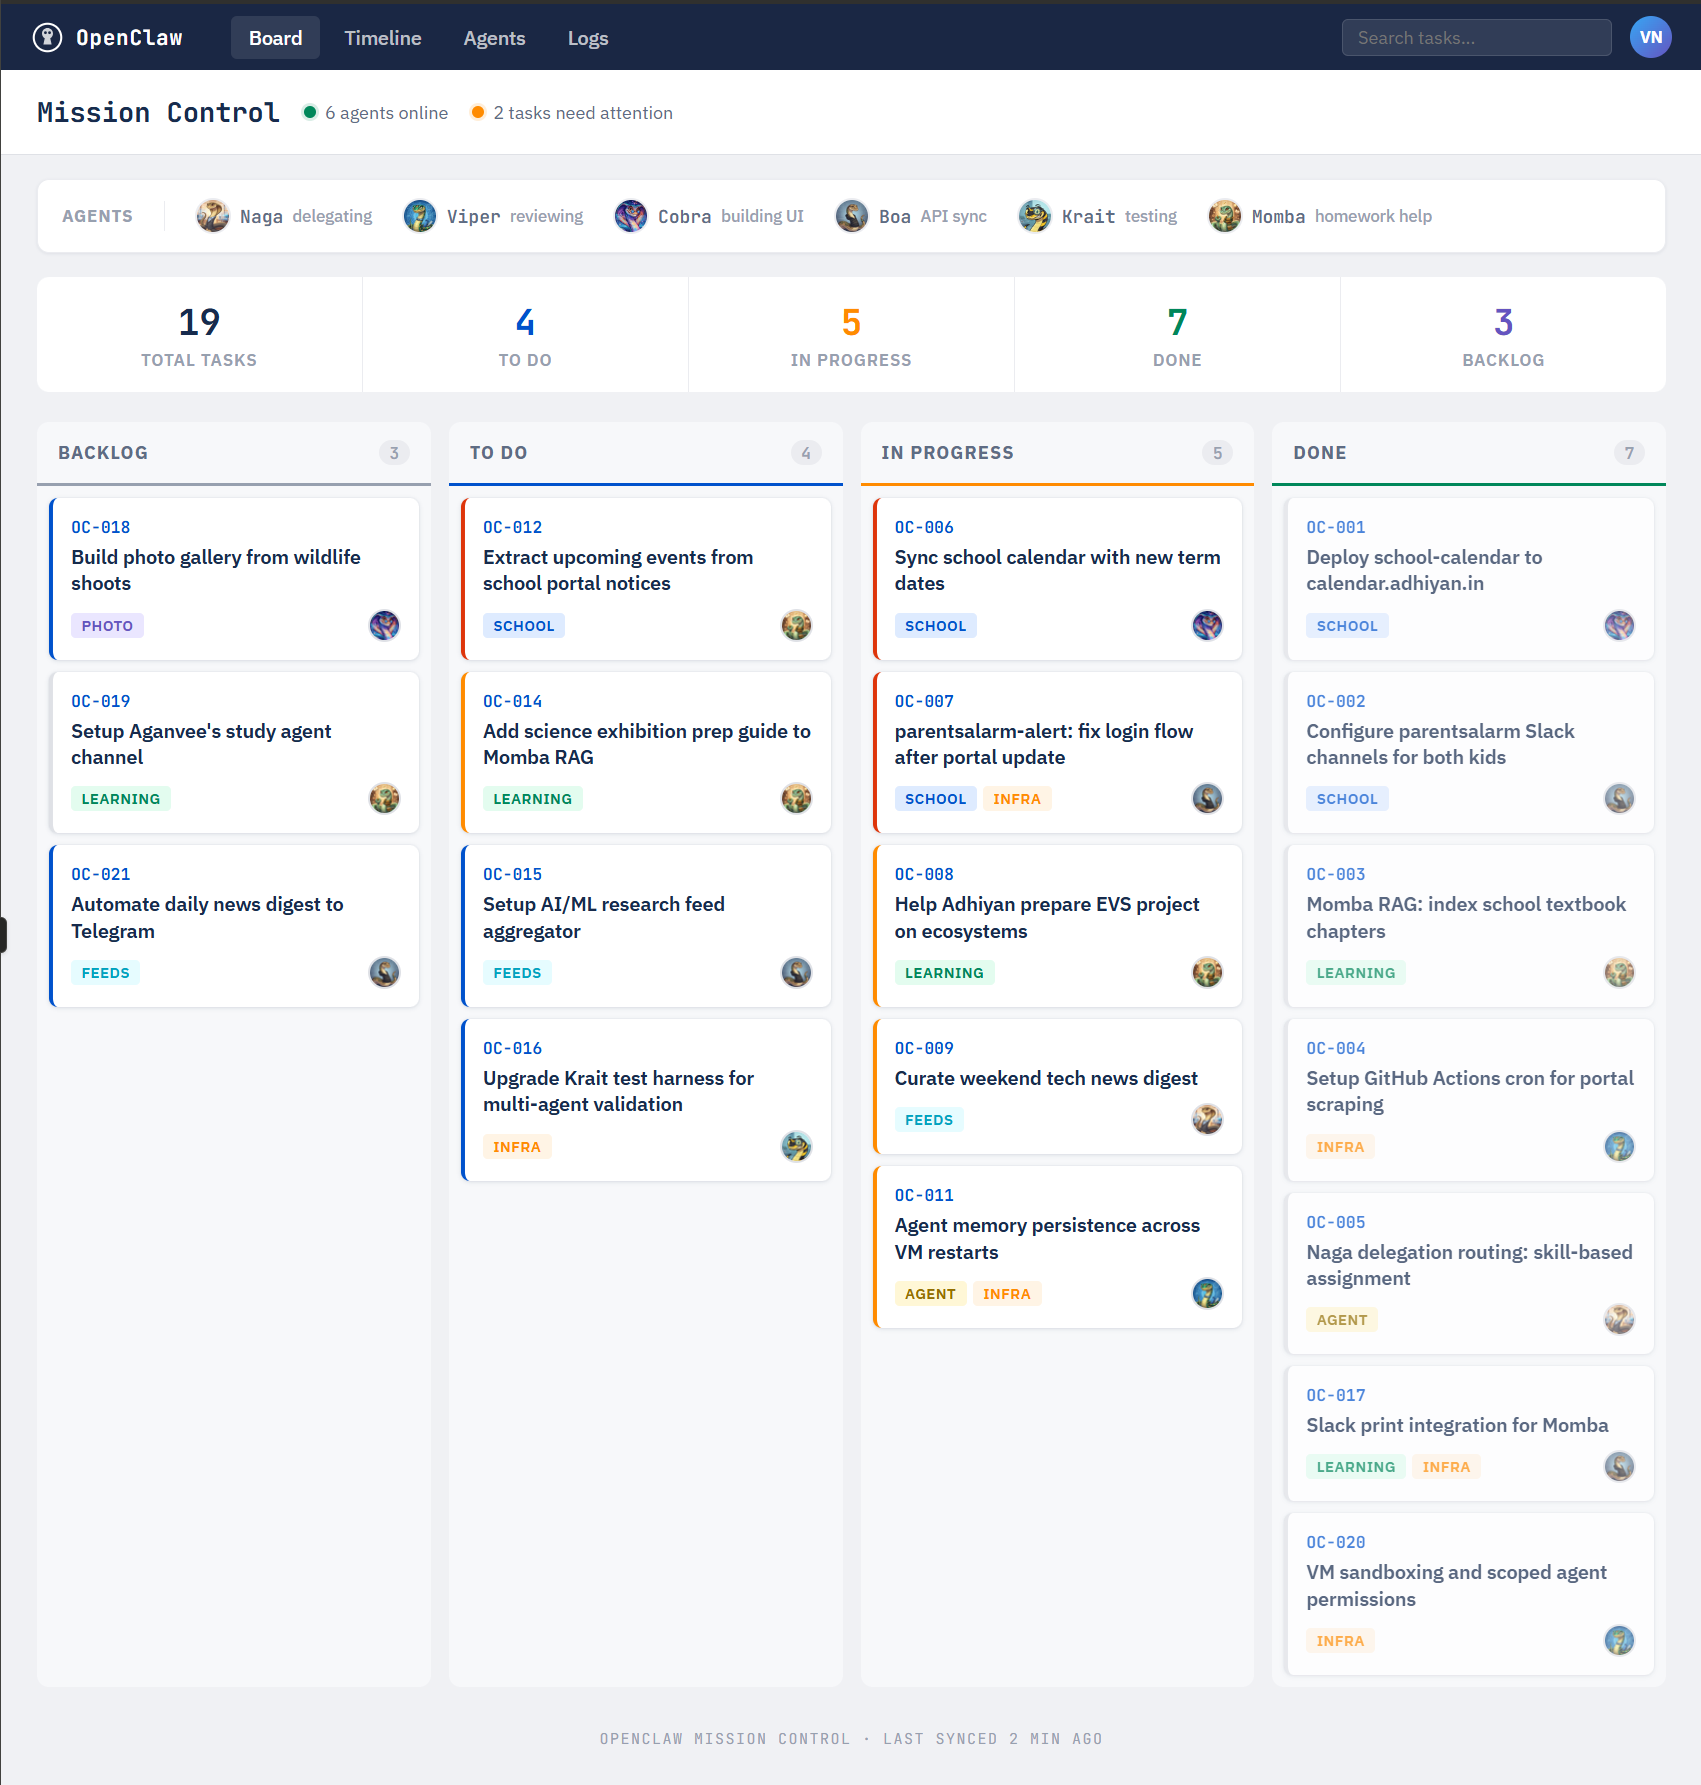
Task: Click Cobra's agent avatar icon
Action: [630, 216]
